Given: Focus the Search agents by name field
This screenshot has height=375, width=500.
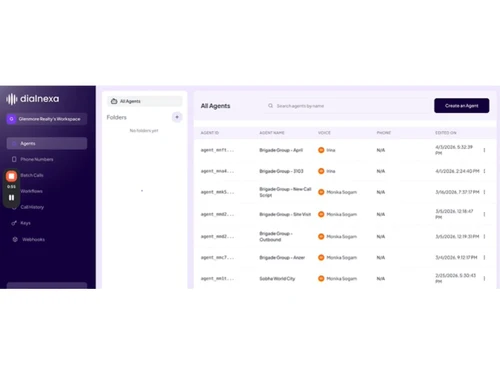Looking at the screenshot, I should [347, 106].
